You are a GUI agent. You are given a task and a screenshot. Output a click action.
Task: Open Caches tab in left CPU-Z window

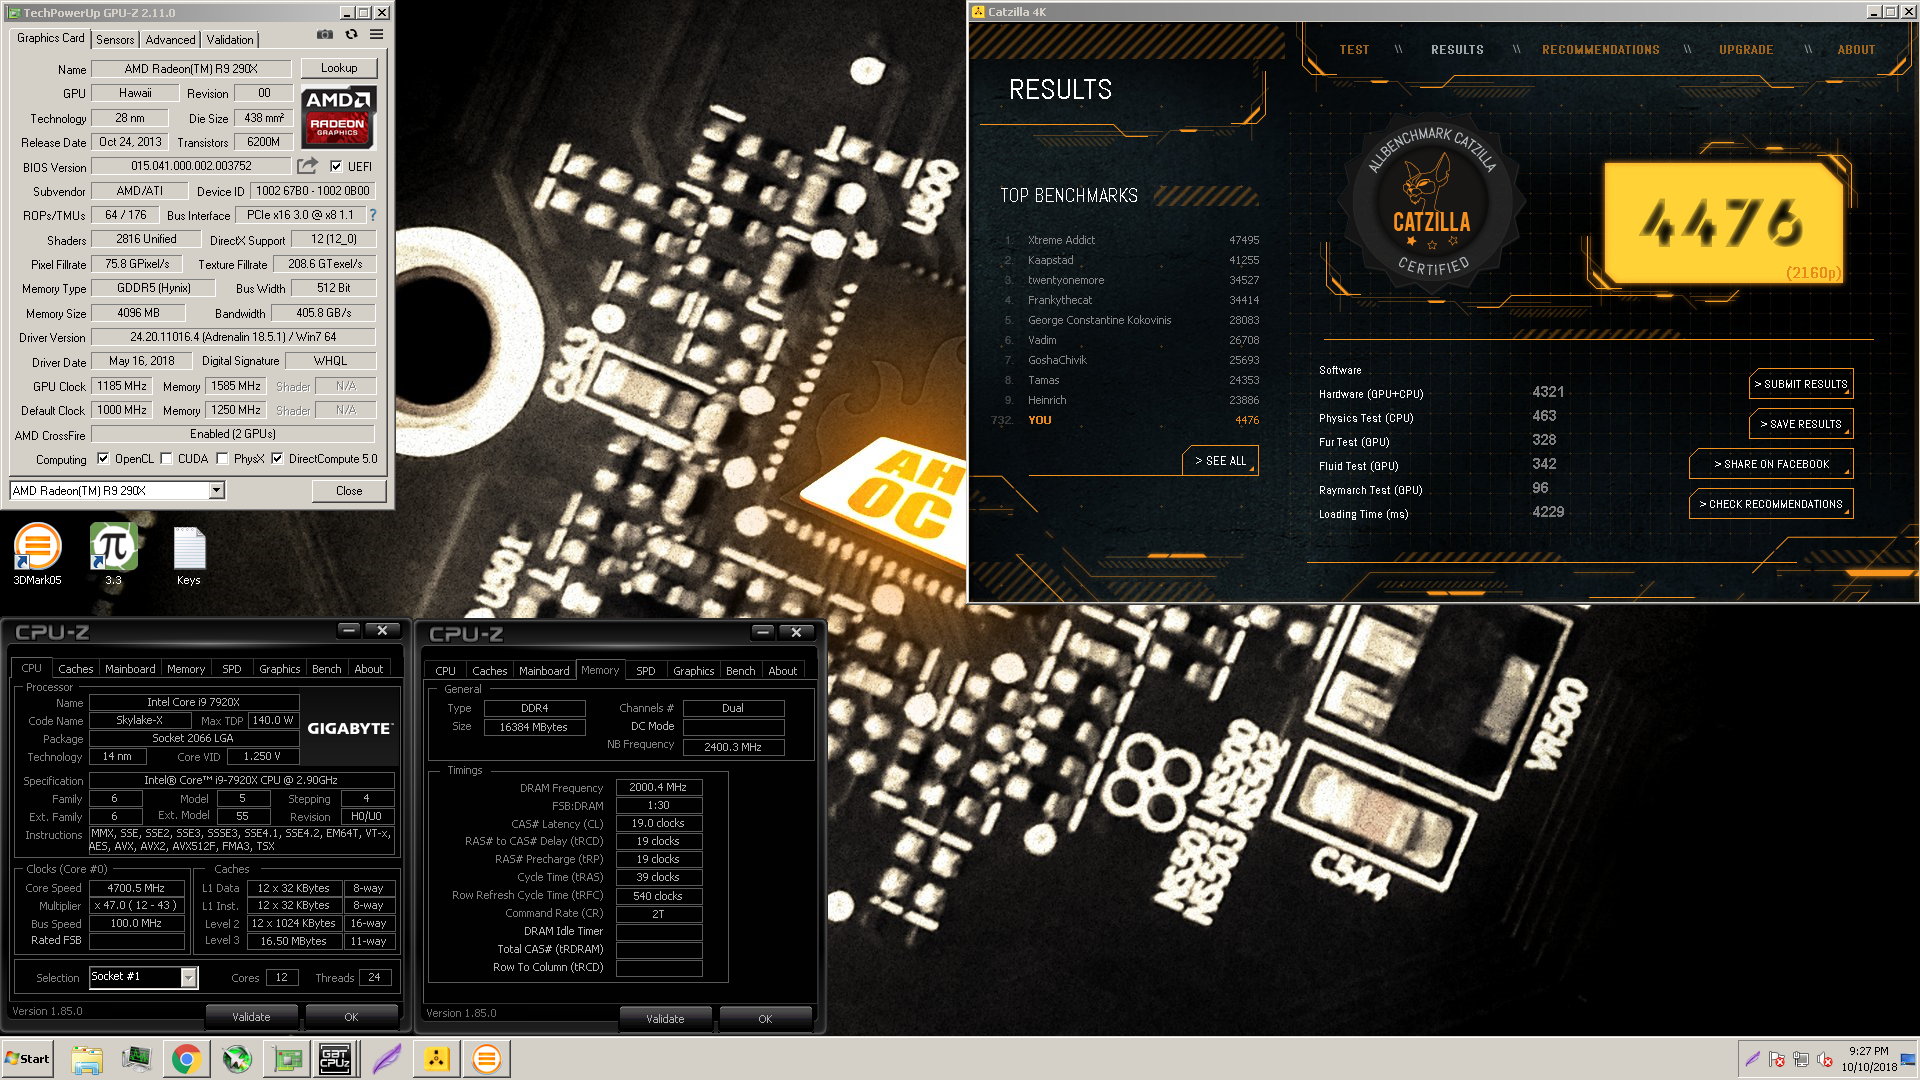75,669
